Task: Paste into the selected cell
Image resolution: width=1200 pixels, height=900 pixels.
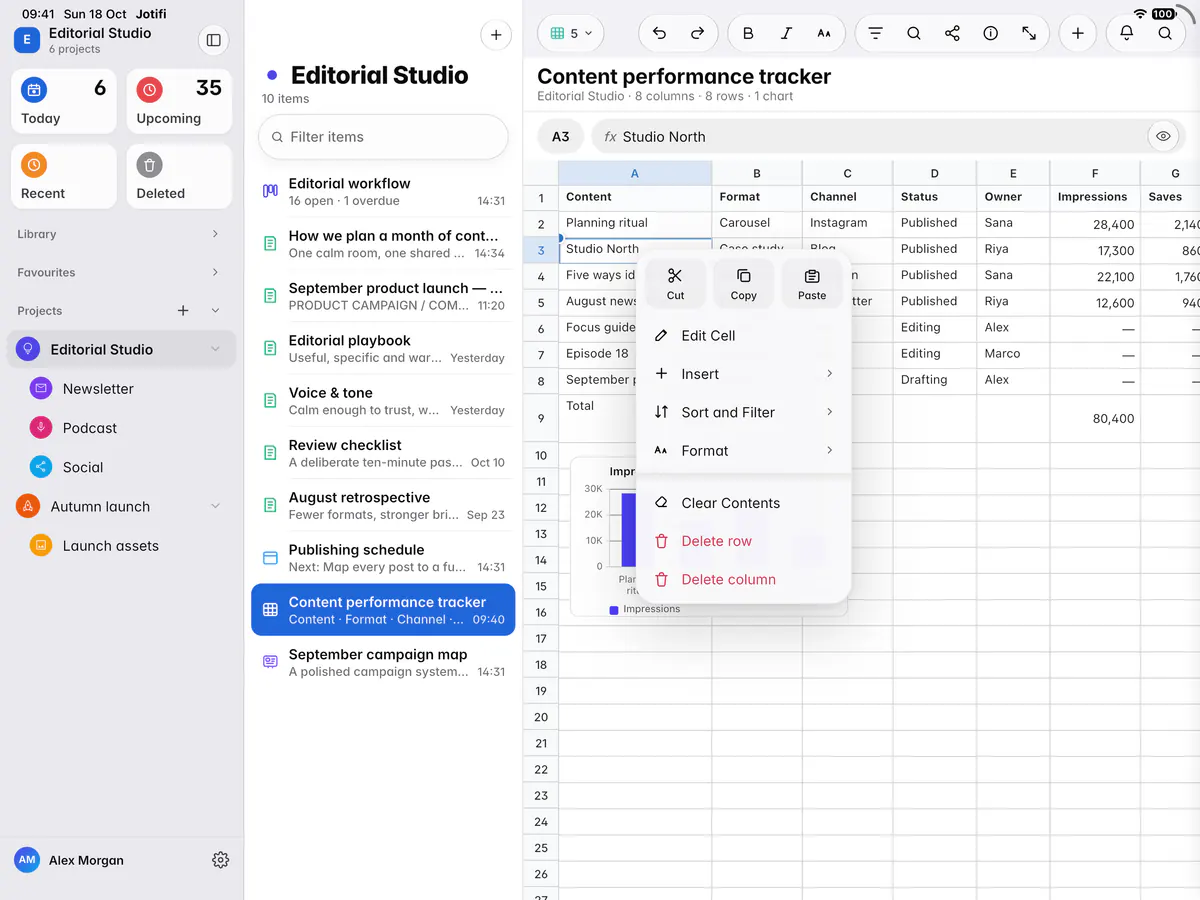Action: coord(812,283)
